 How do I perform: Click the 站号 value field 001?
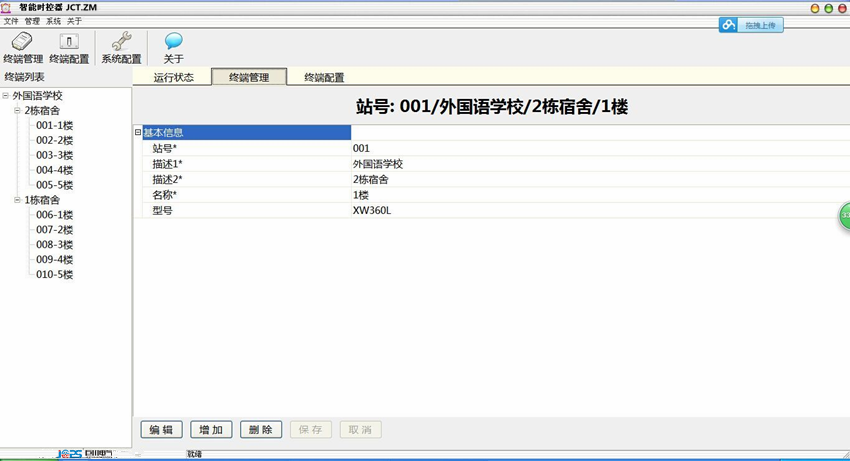361,148
